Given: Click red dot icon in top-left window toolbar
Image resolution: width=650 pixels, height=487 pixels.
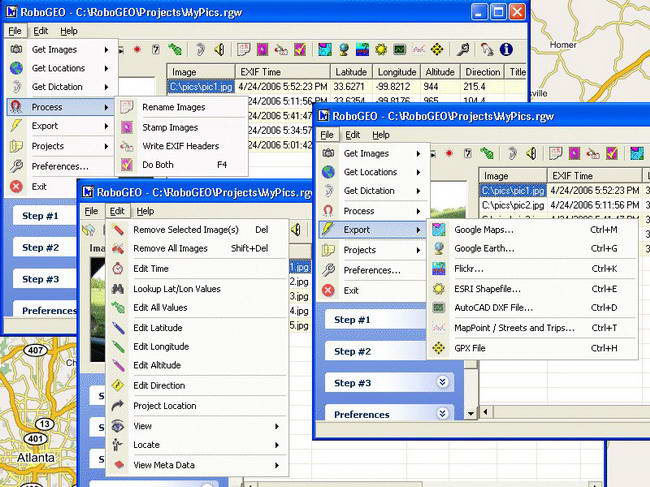Looking at the screenshot, I should [137, 50].
